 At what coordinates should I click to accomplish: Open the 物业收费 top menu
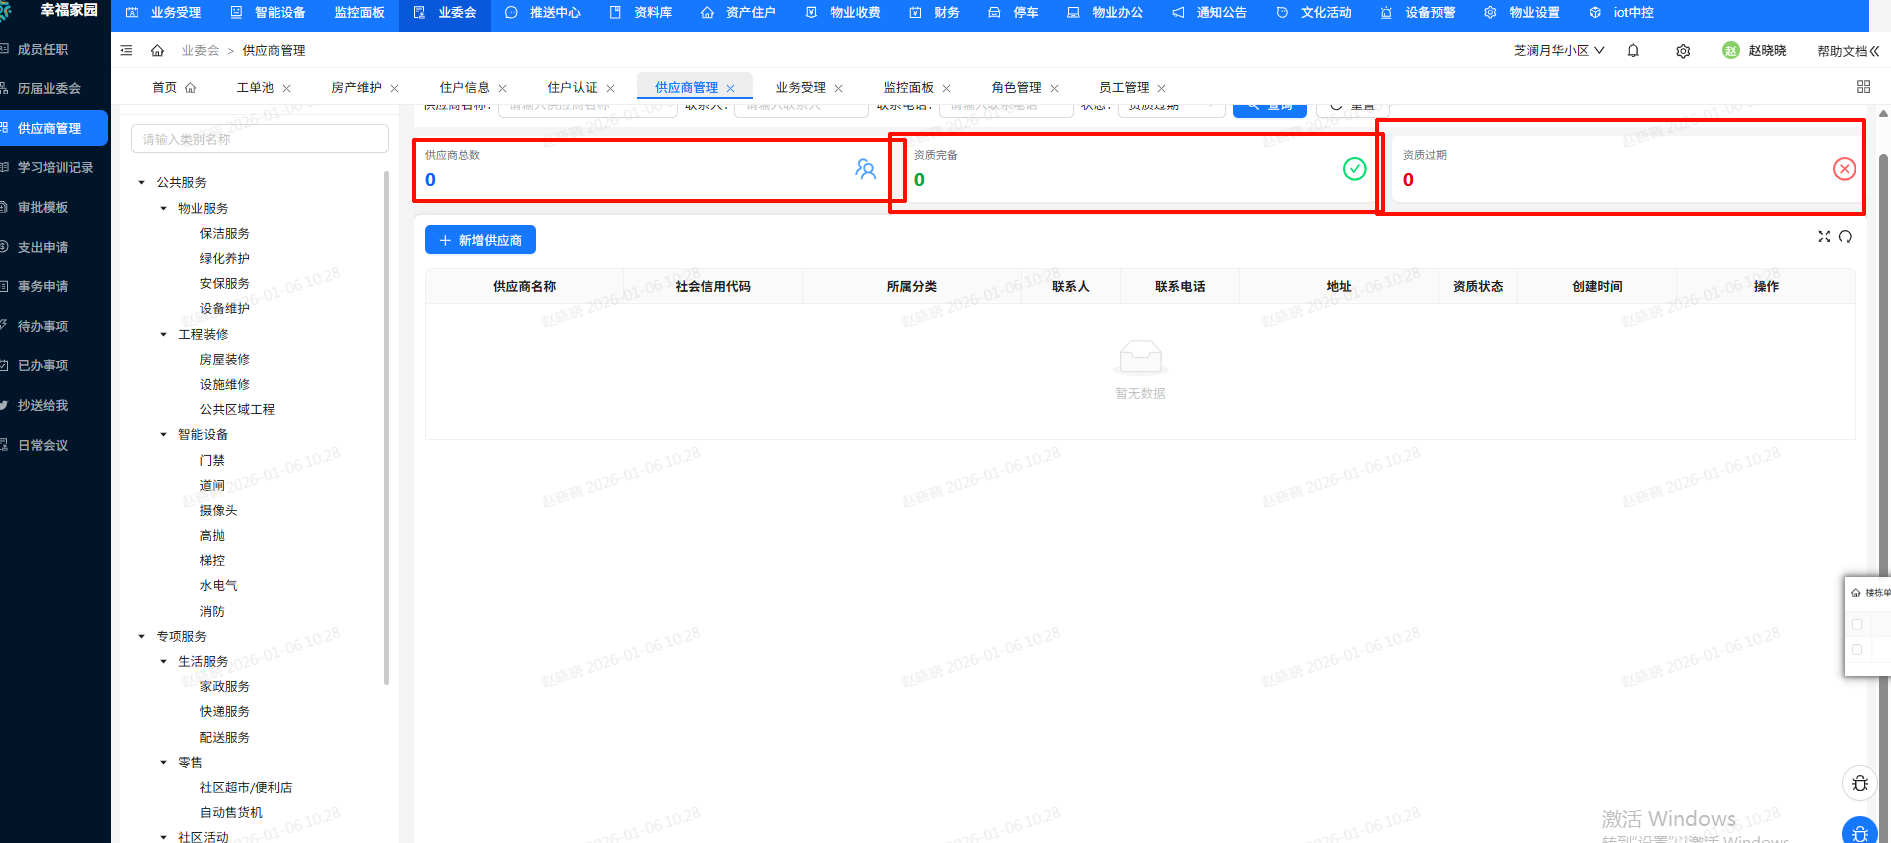(843, 13)
